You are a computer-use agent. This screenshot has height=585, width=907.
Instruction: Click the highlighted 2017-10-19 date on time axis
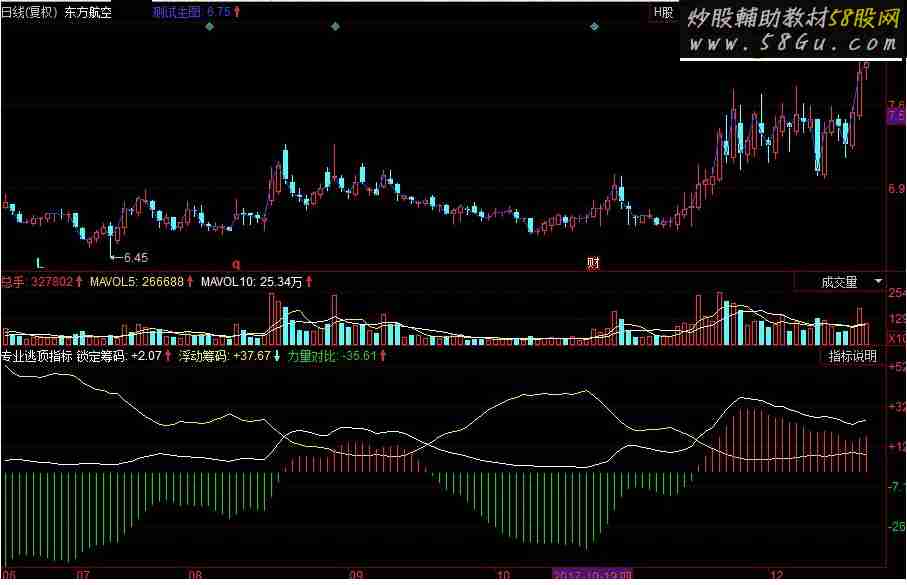pos(592,575)
